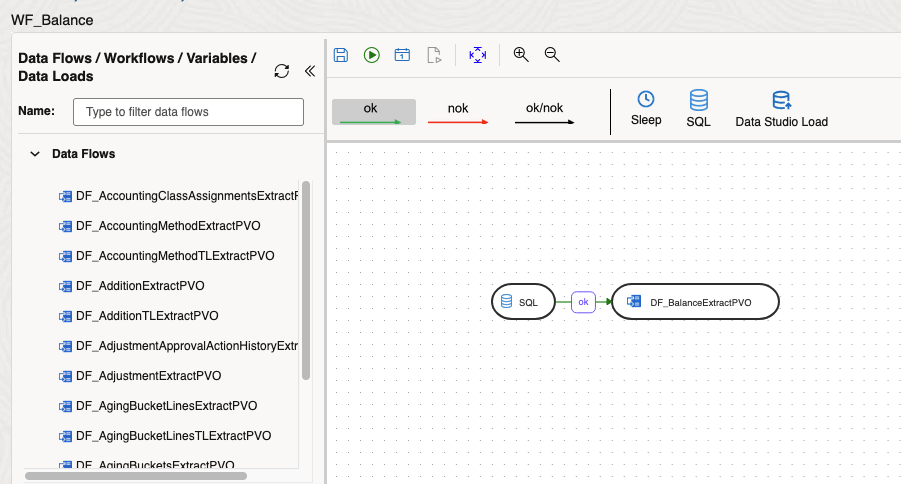Choose the black ok/nok connector
Image resolution: width=901 pixels, height=484 pixels.
point(545,112)
